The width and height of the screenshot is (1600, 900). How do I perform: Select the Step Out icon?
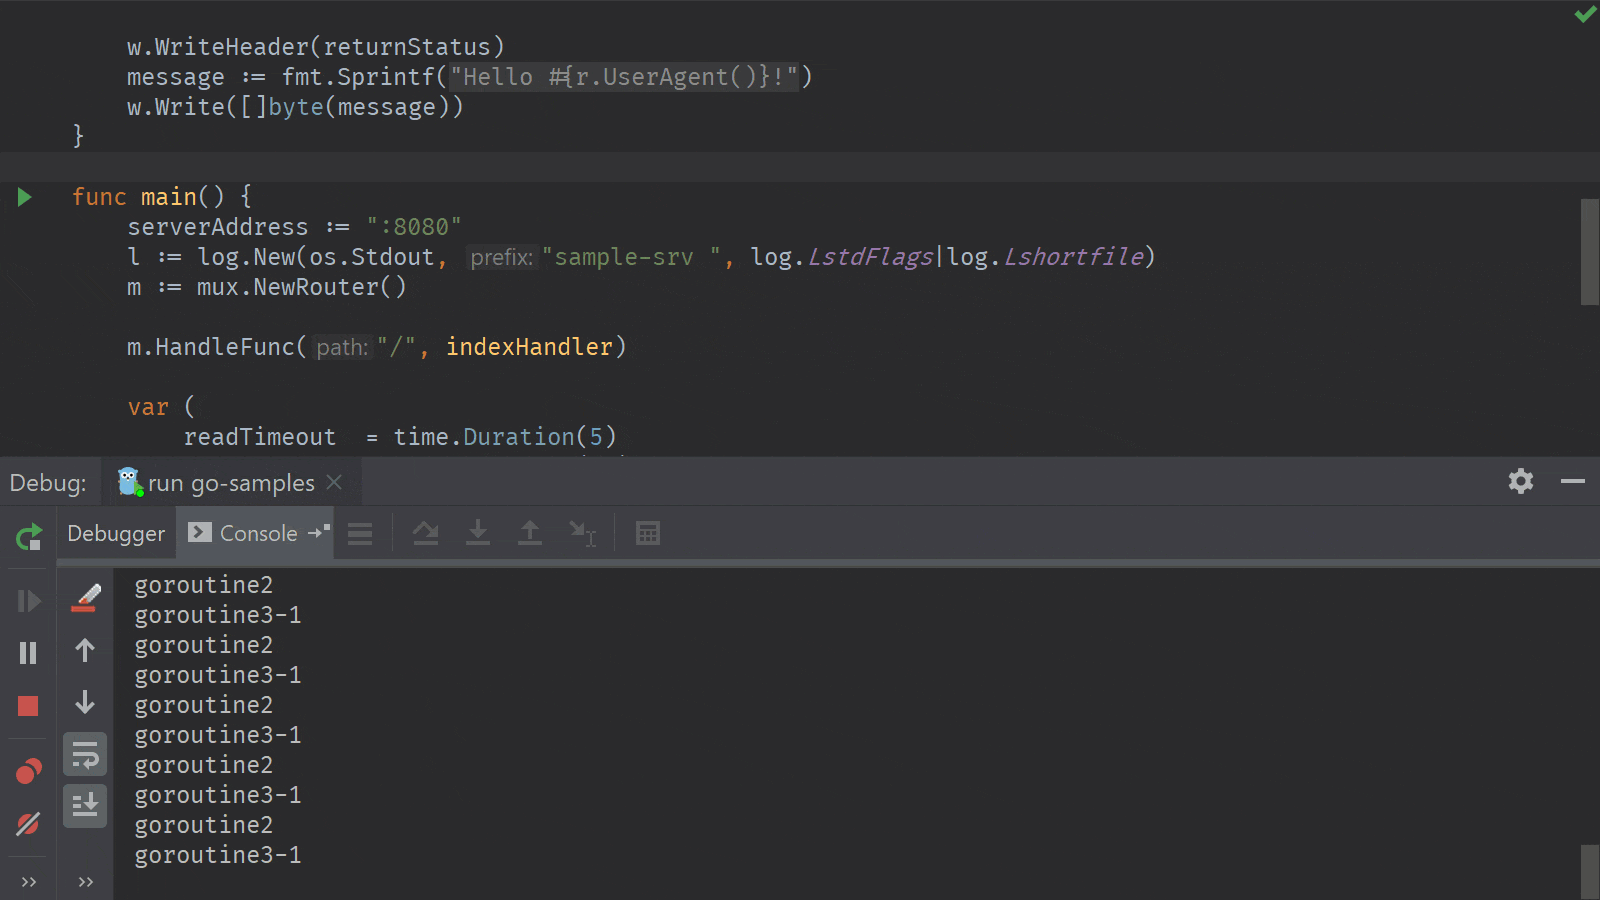pos(529,532)
